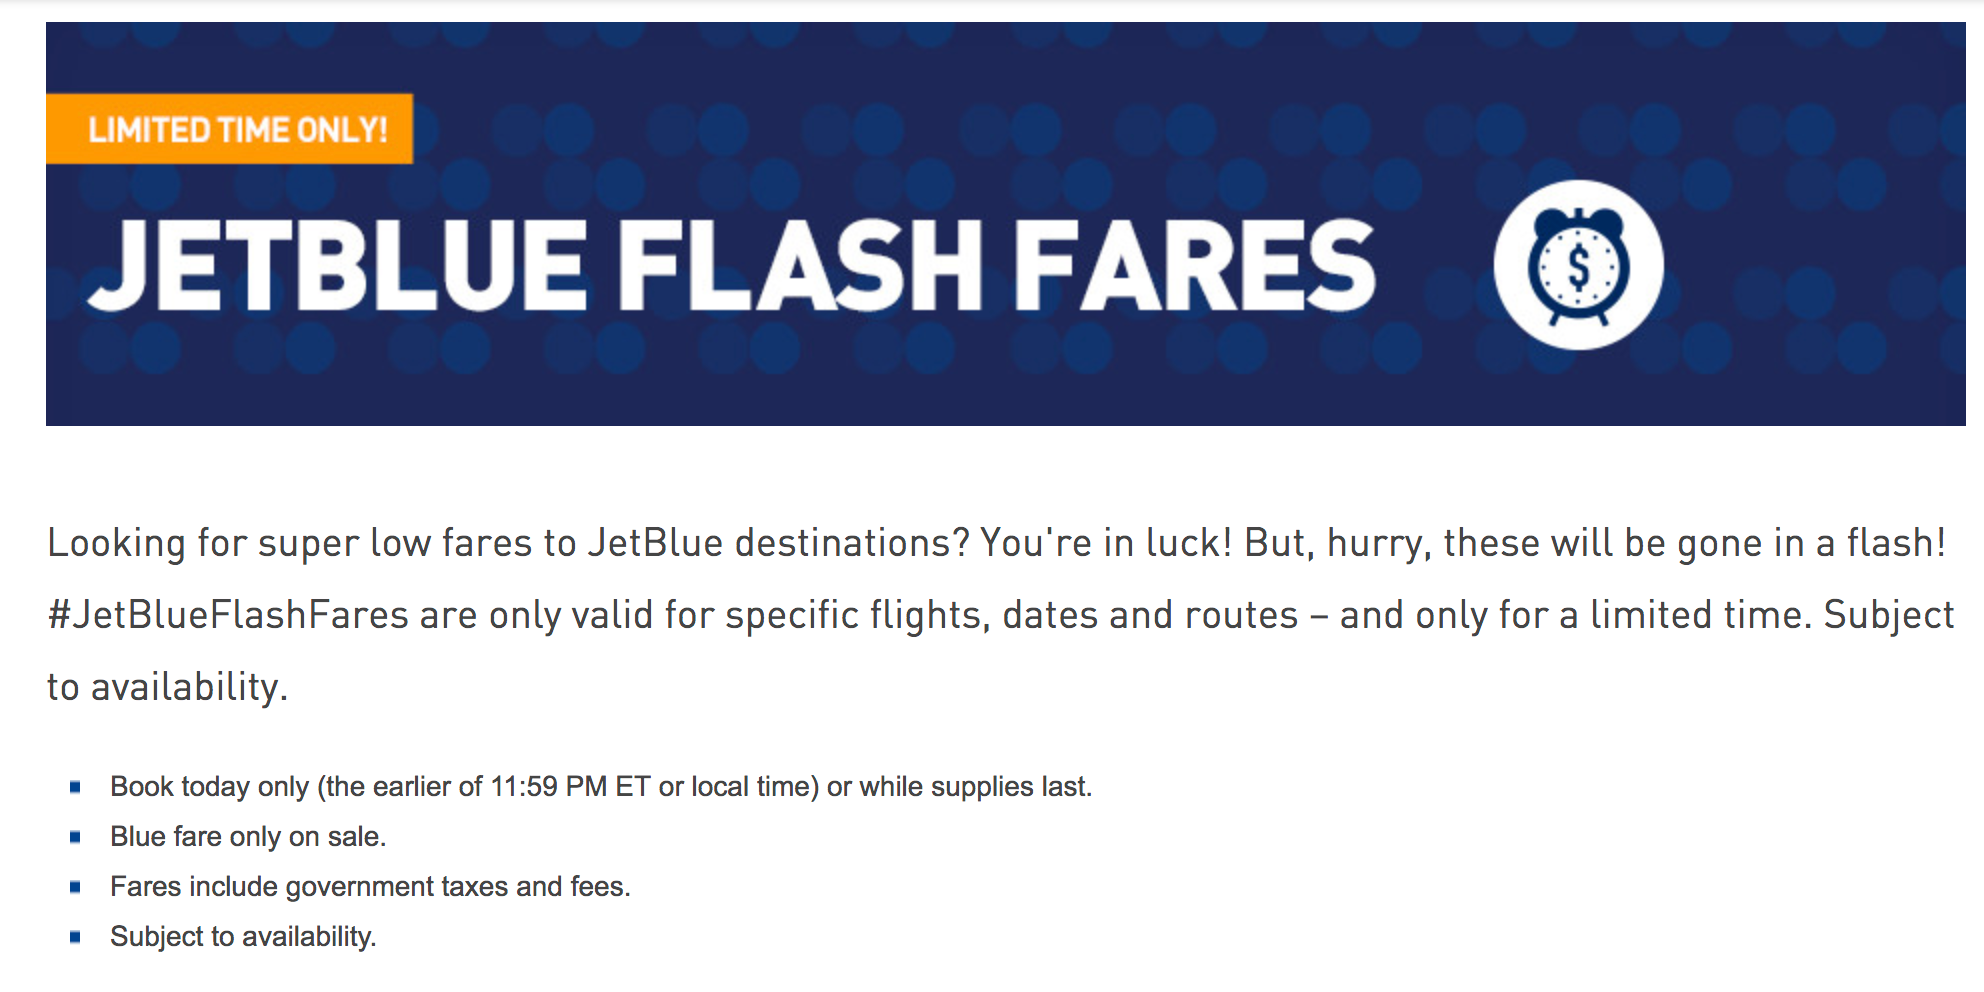Click the word FARES in the banner

[1195, 266]
